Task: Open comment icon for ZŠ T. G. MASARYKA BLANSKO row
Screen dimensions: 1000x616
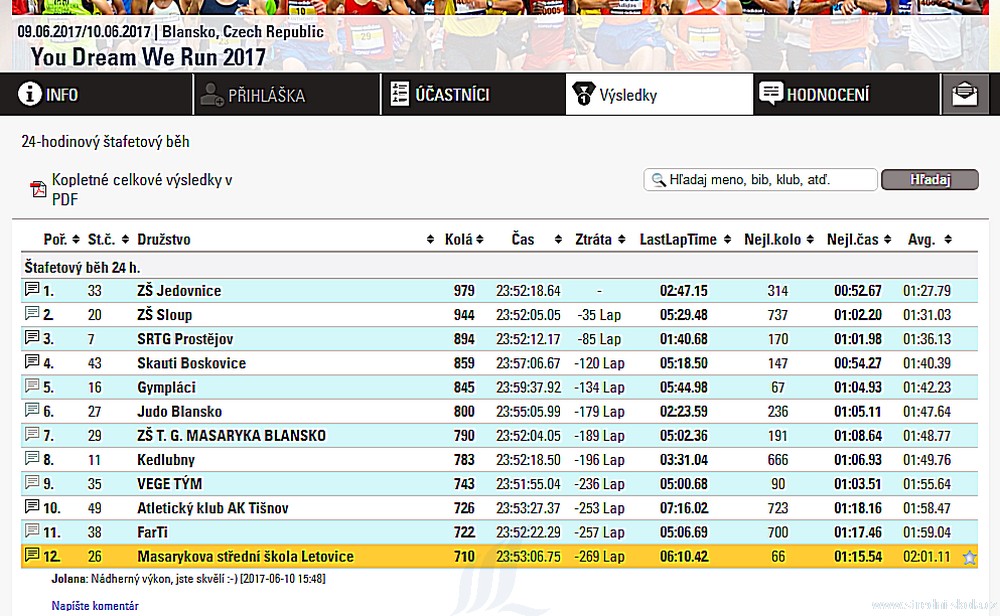Action: point(32,435)
